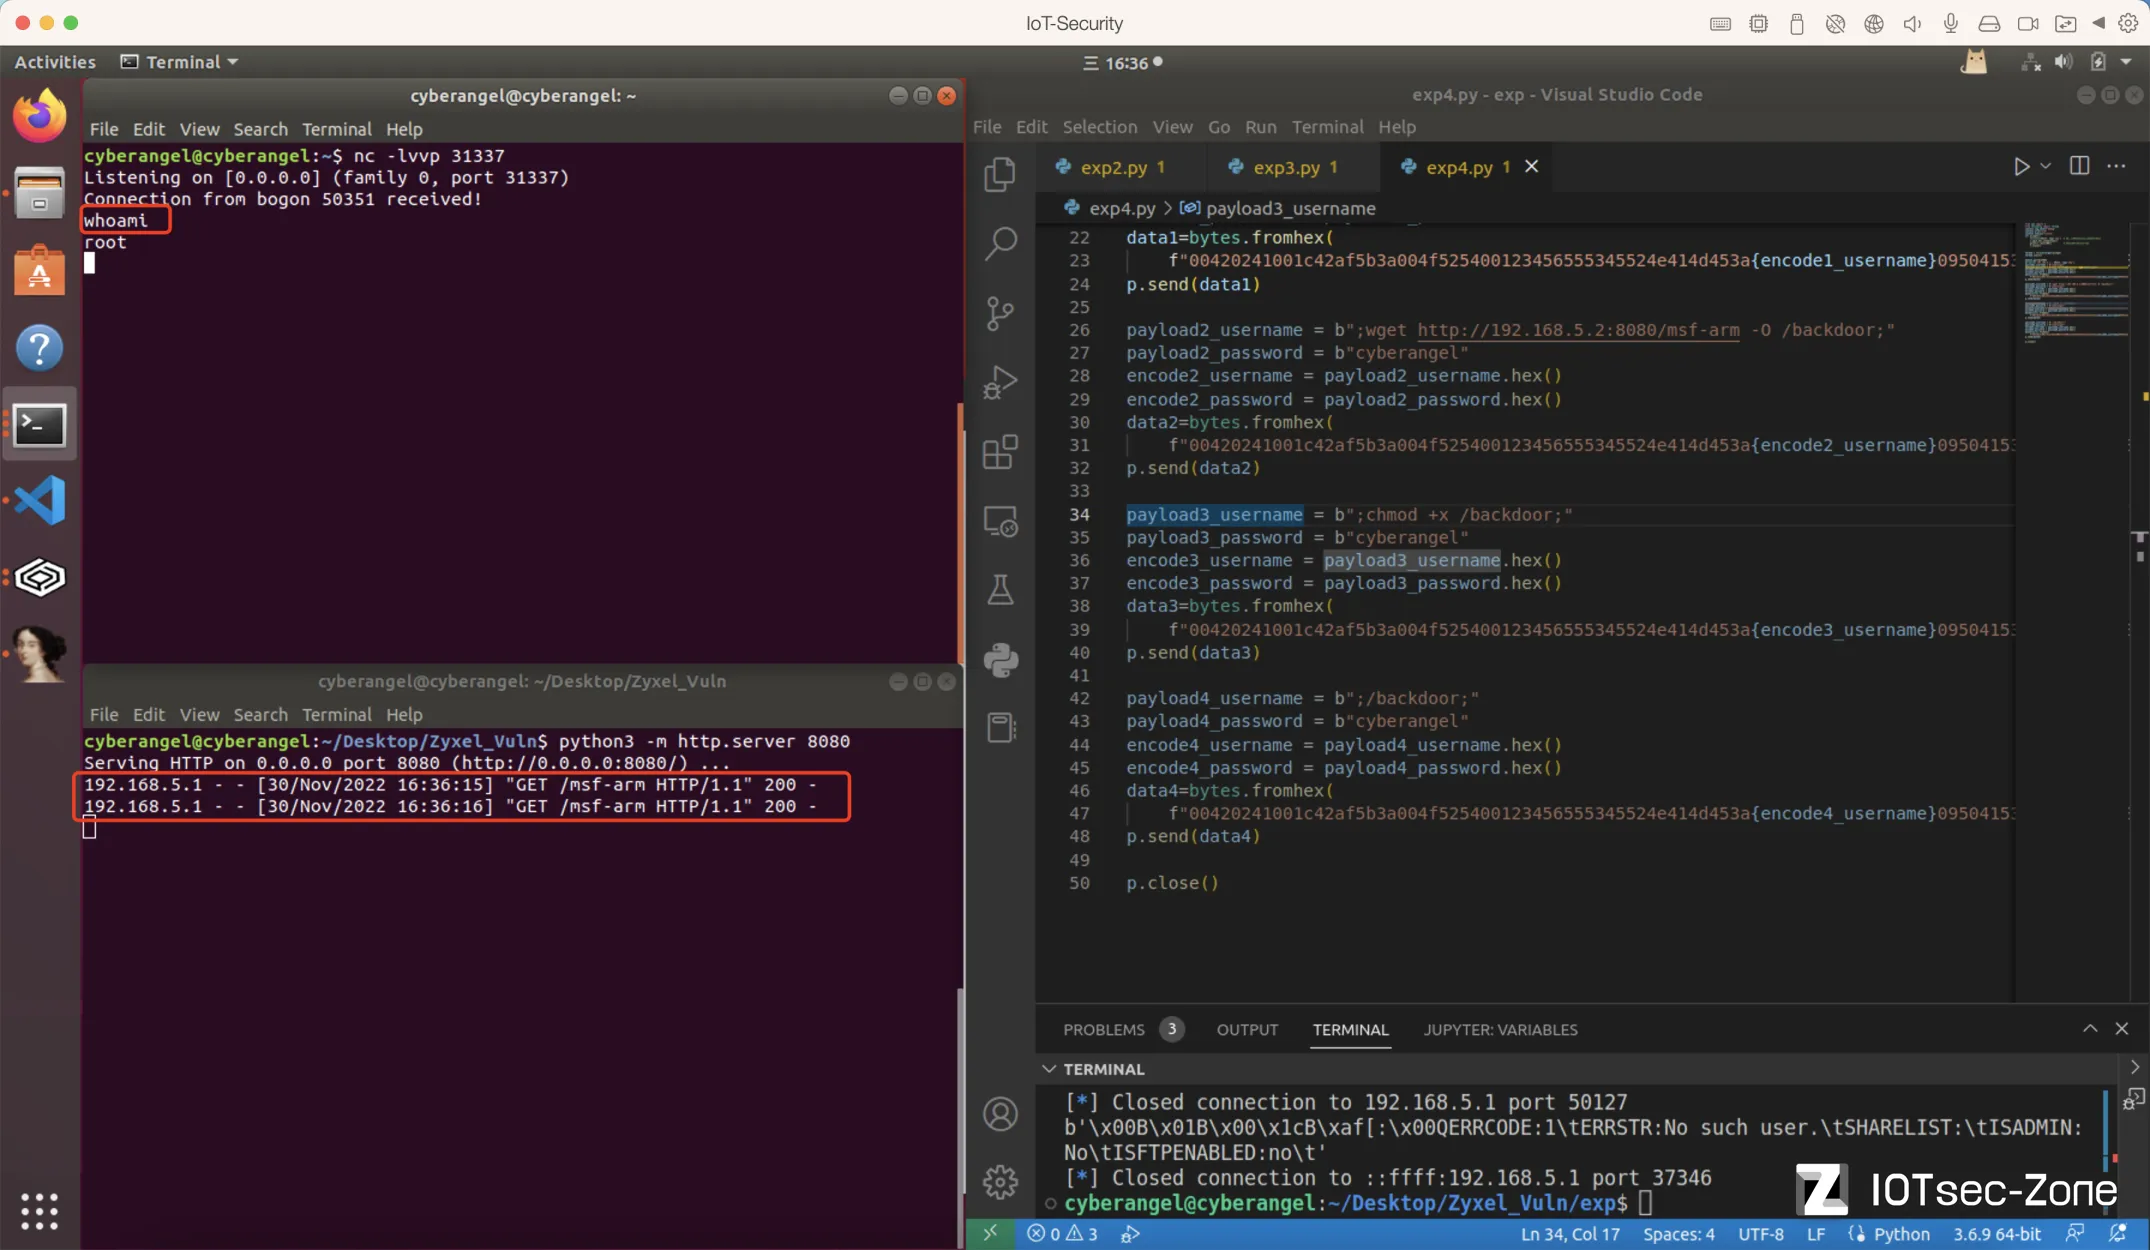Open the errors and warnings count in status bar

(x=1062, y=1233)
